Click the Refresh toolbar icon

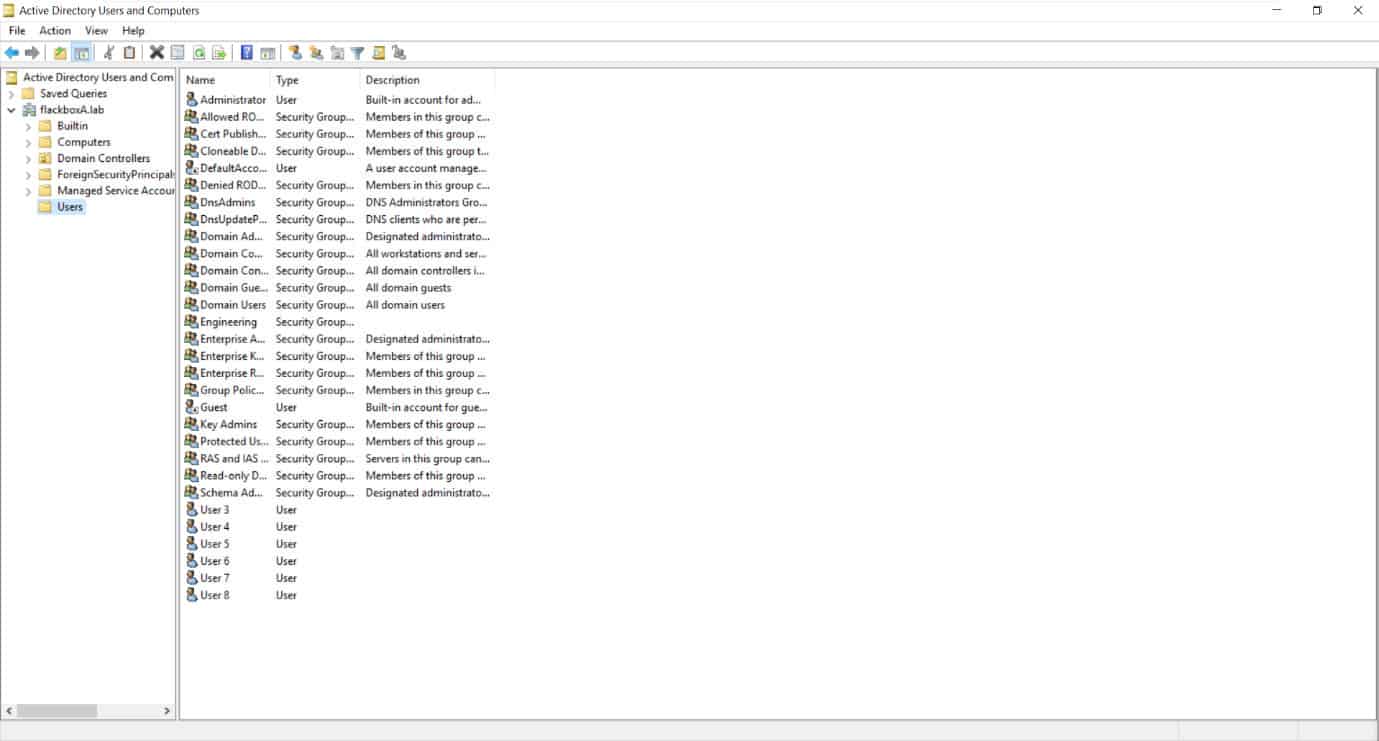199,53
